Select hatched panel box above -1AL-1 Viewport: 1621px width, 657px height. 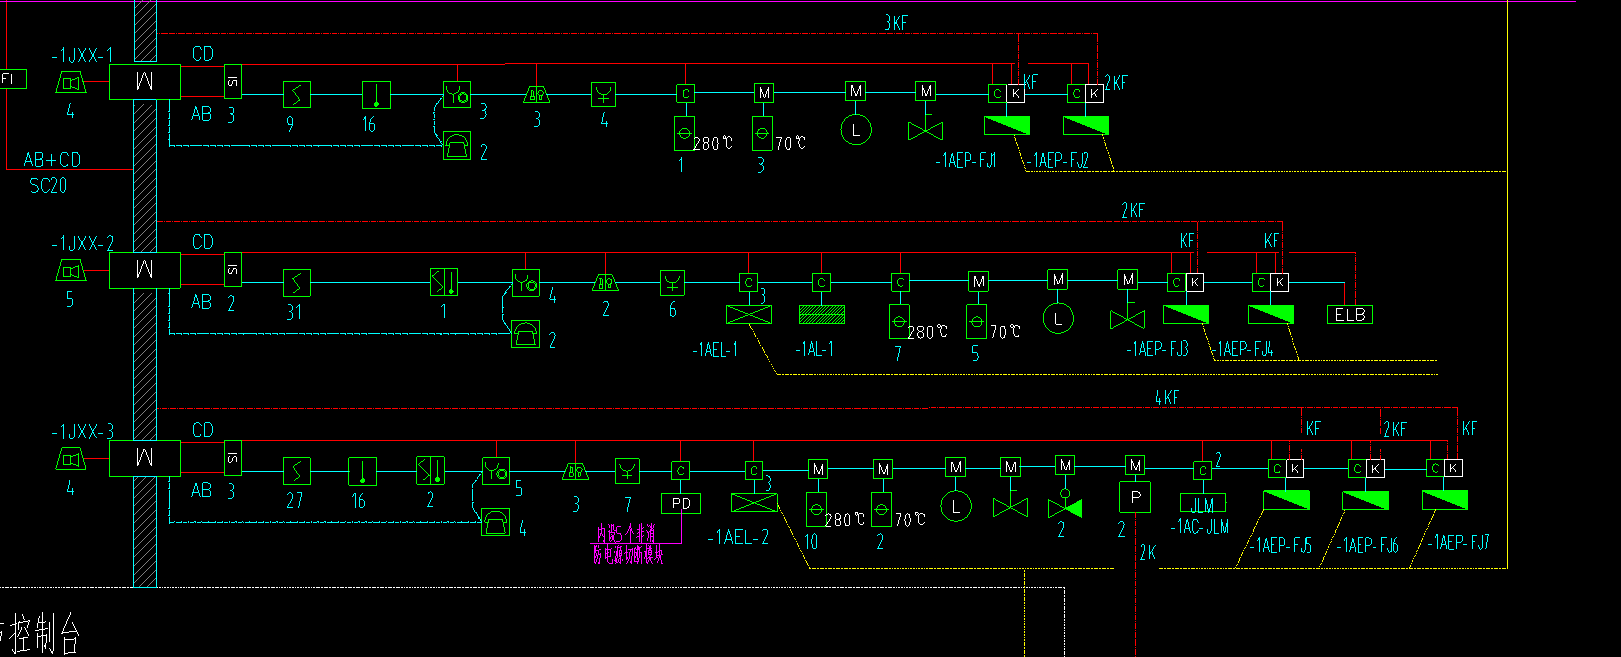(822, 314)
